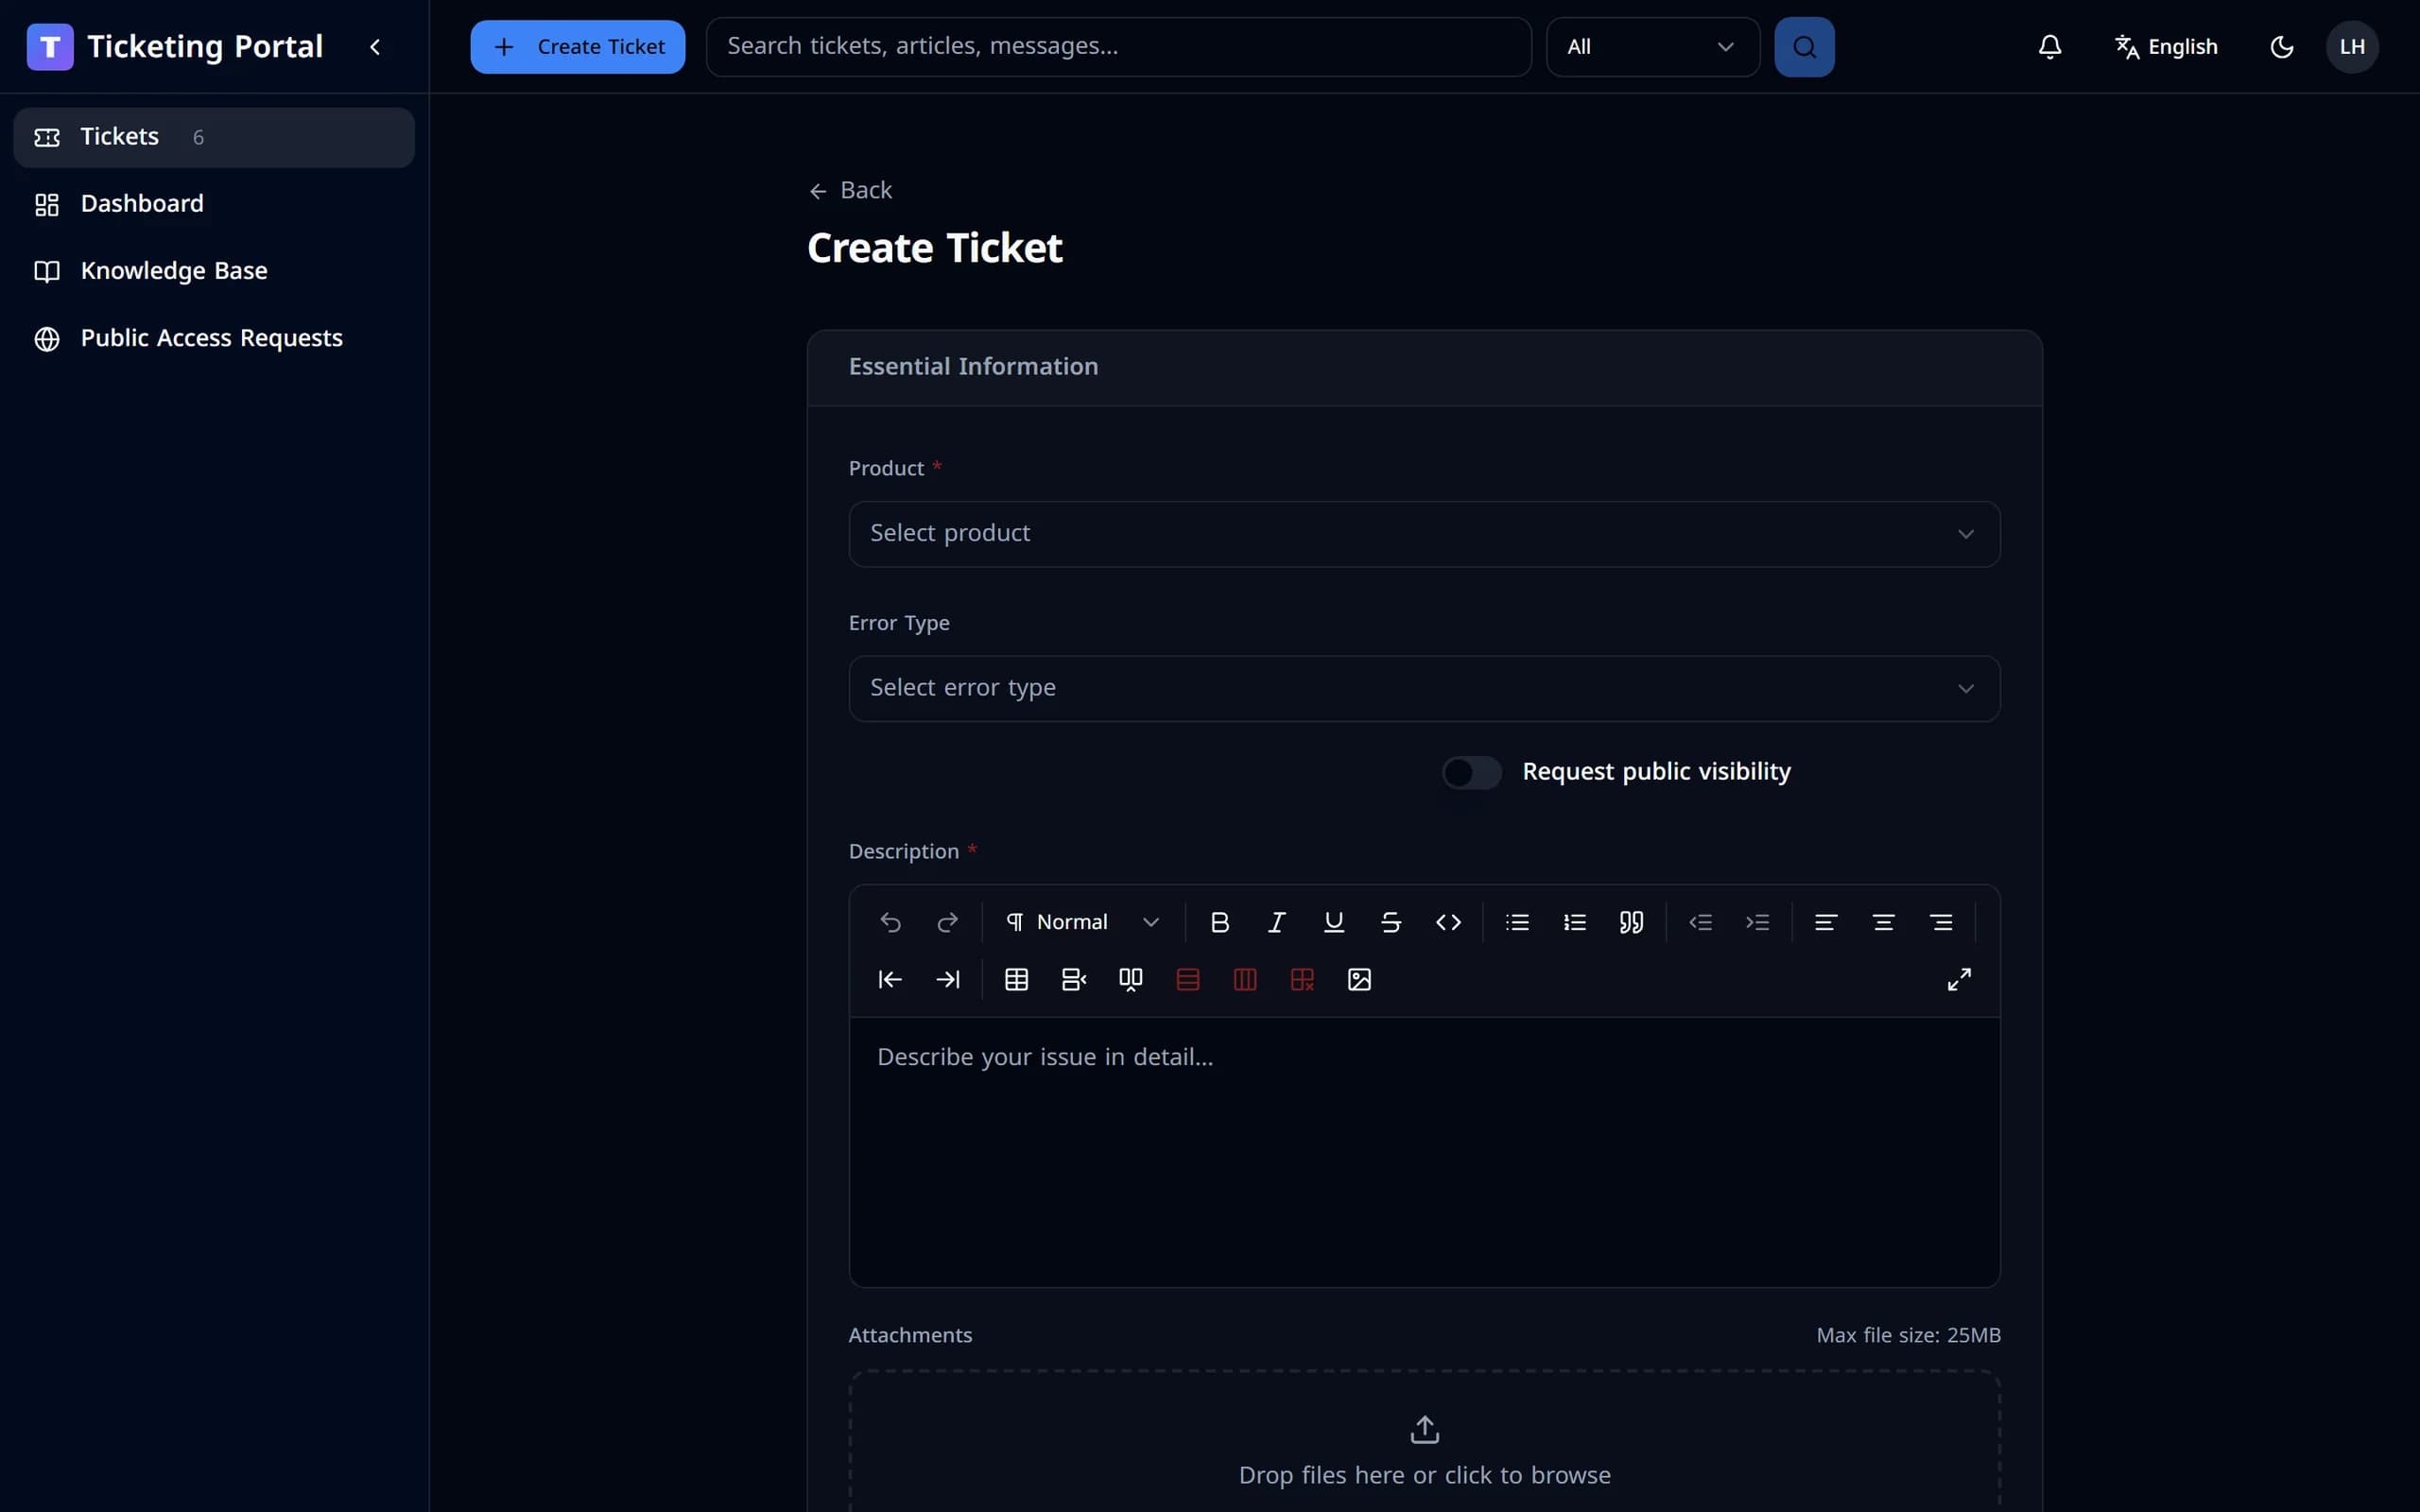Focus the search tickets input field
This screenshot has width=2420, height=1512.
click(x=1118, y=47)
